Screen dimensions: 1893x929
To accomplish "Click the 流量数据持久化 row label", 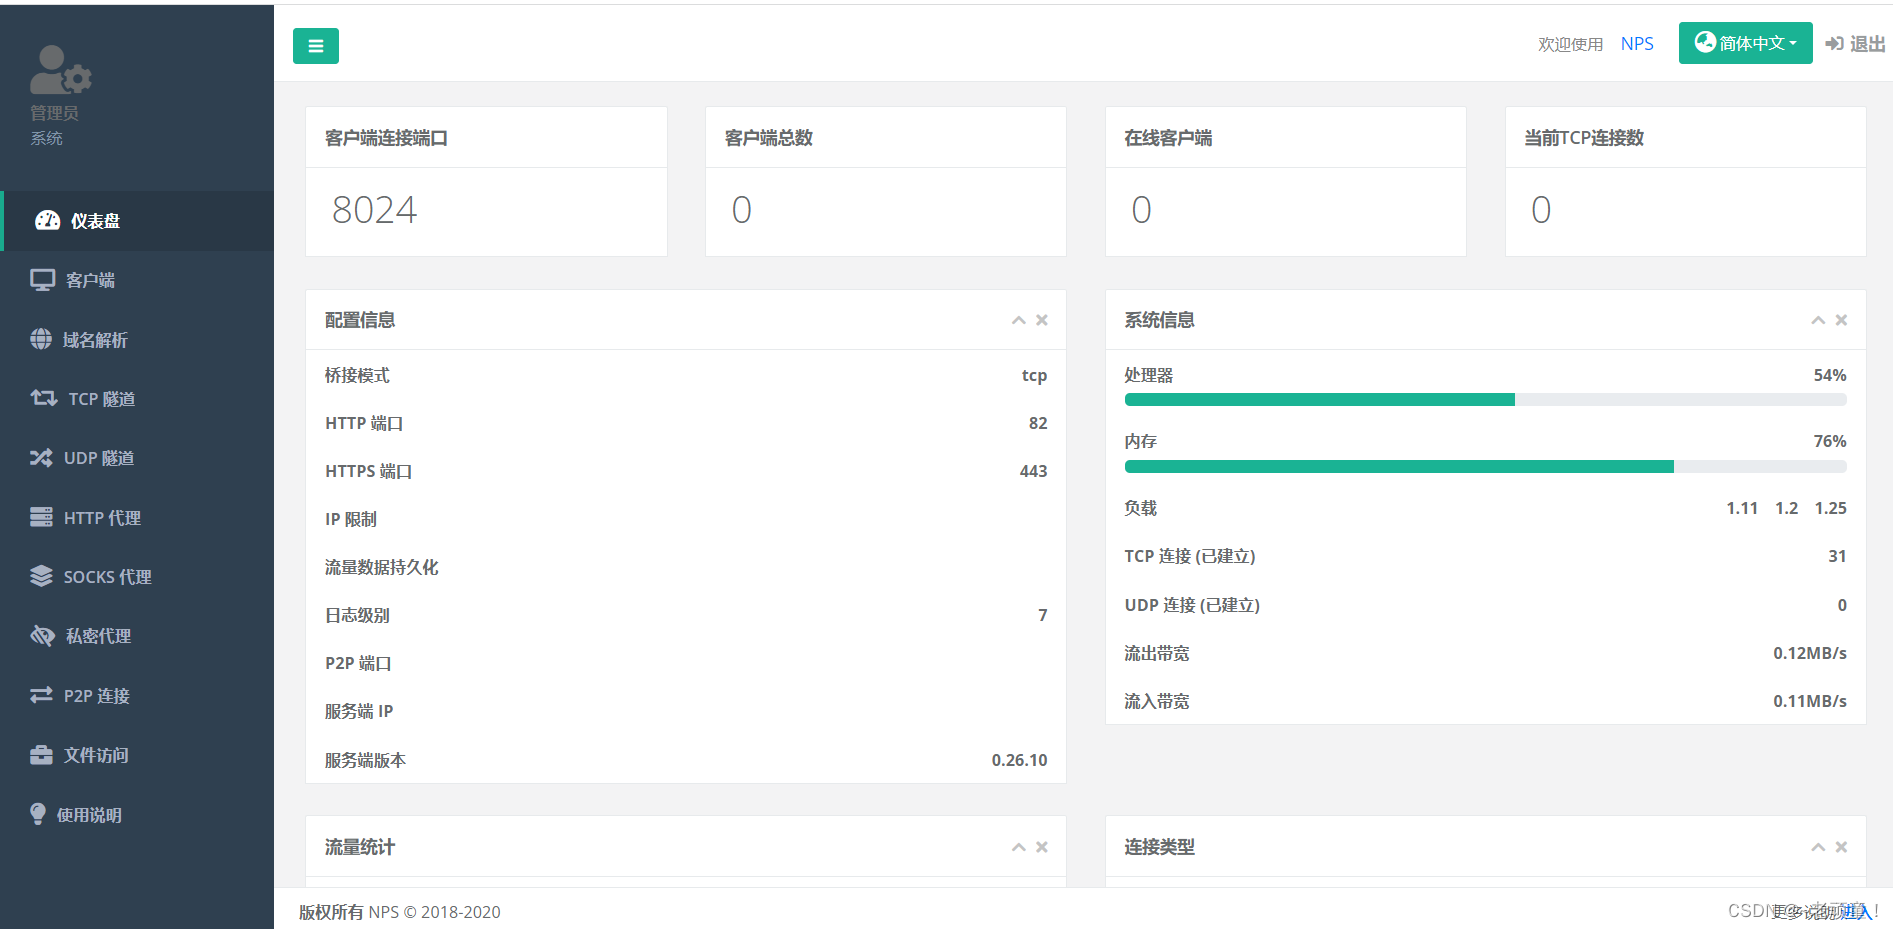I will click(381, 568).
